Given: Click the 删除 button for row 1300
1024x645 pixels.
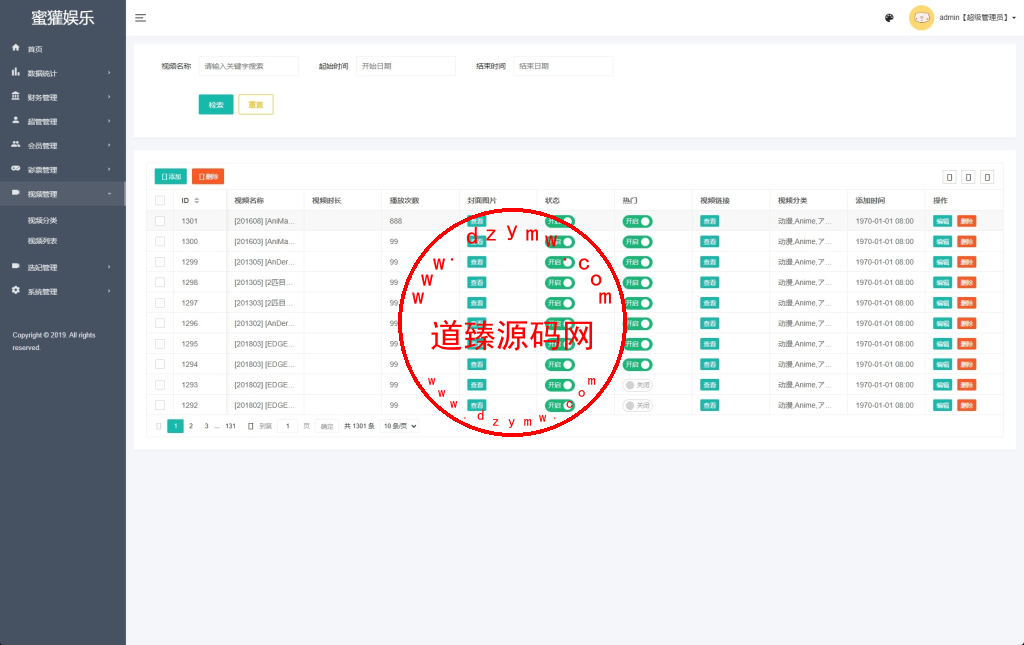Looking at the screenshot, I should click(x=967, y=242).
